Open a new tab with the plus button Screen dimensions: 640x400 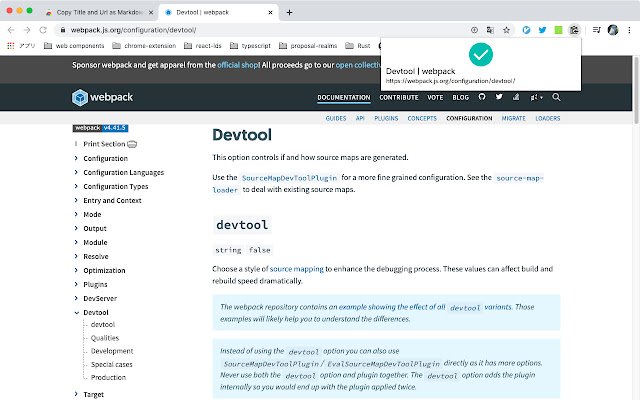[289, 13]
